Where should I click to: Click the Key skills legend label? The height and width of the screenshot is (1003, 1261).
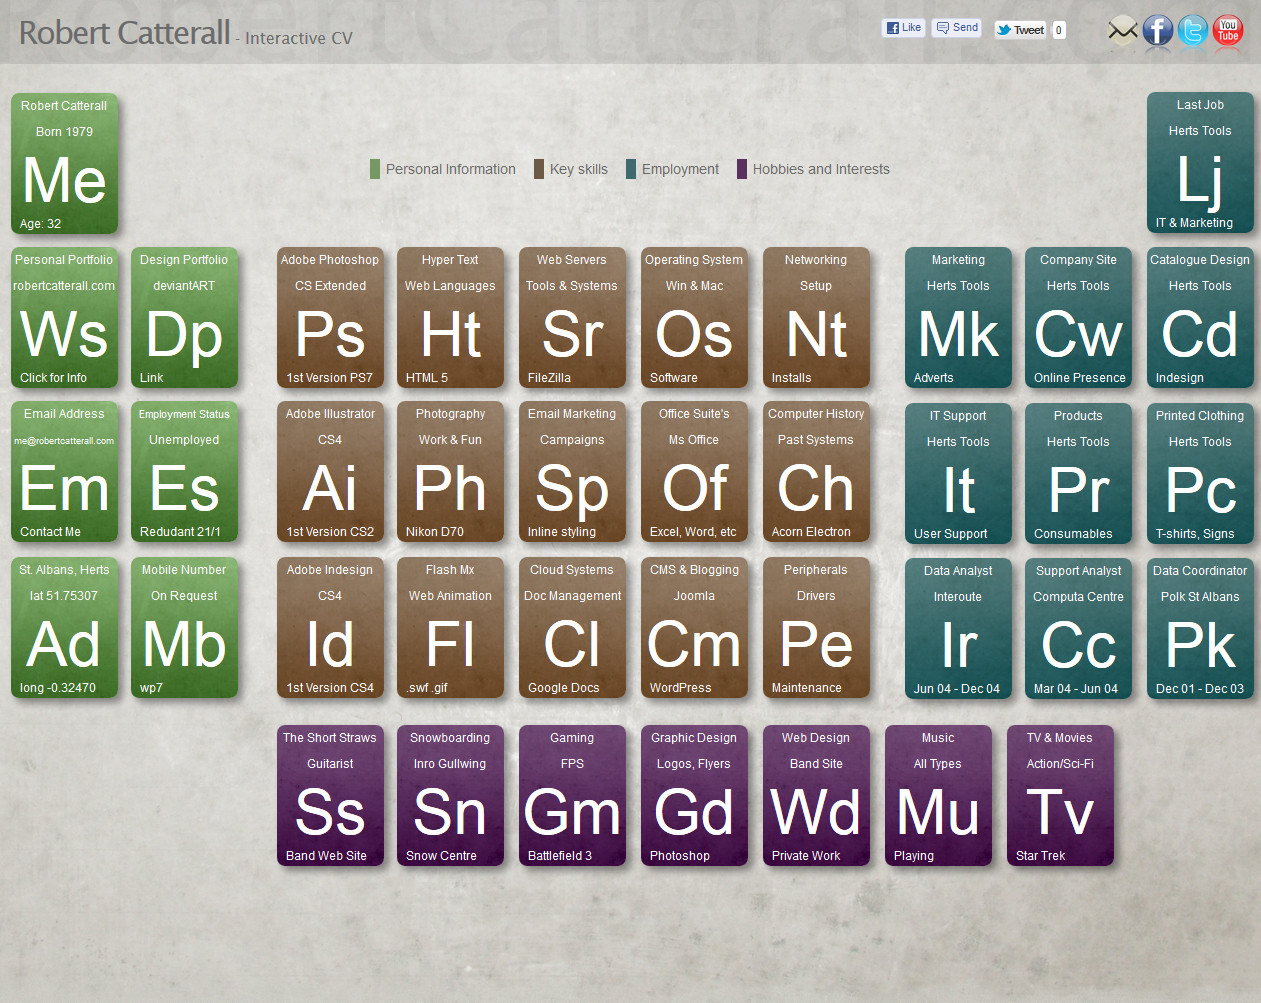(x=579, y=169)
